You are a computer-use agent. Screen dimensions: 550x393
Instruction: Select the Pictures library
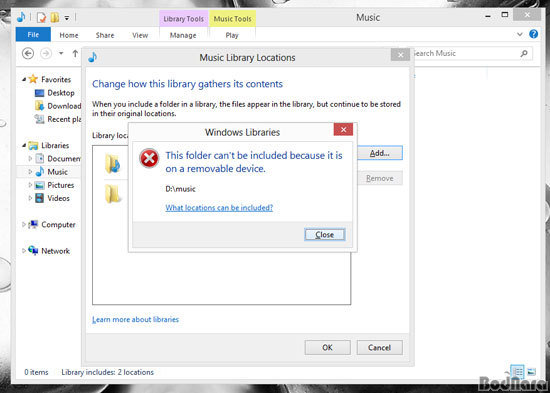click(61, 185)
